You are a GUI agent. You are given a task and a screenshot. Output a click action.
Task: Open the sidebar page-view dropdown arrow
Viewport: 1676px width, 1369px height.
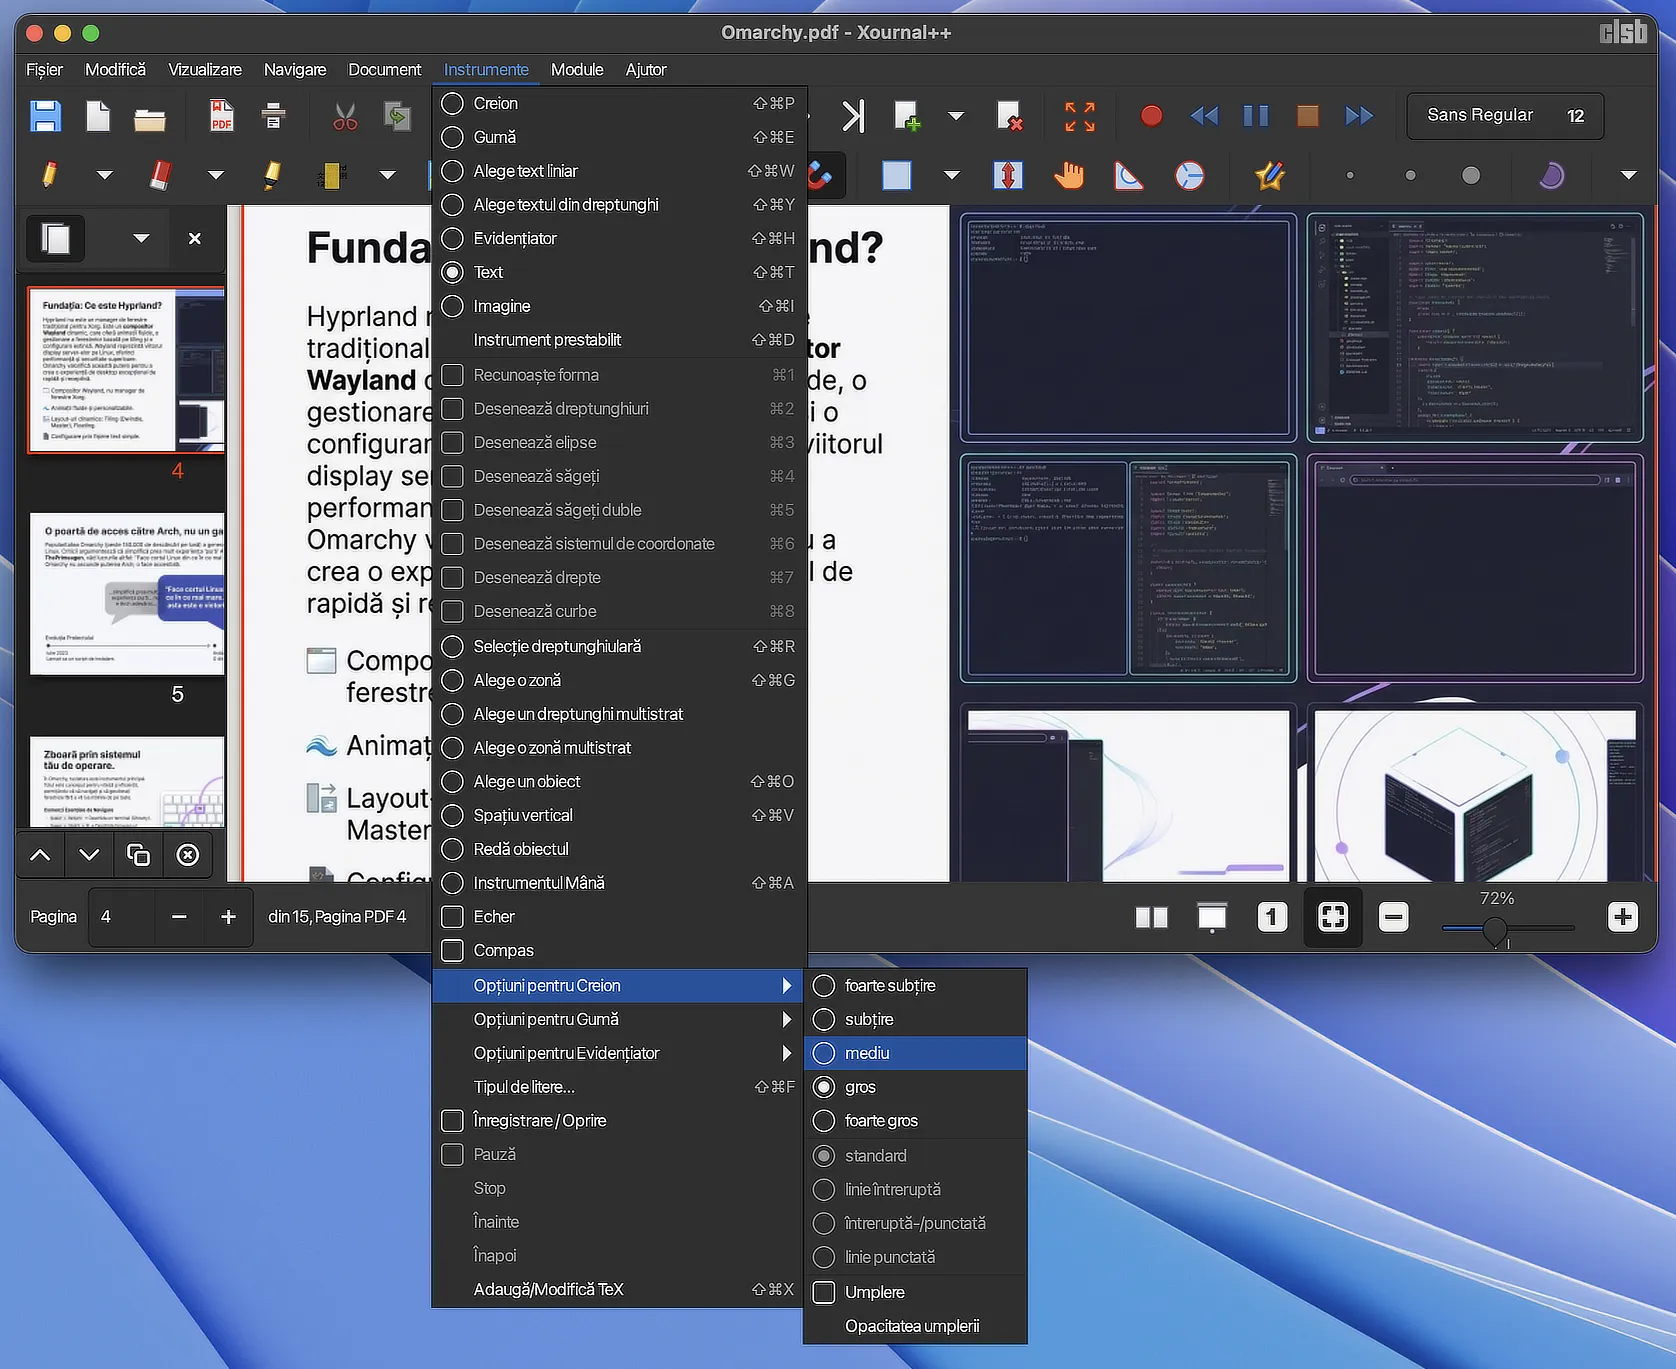141,238
